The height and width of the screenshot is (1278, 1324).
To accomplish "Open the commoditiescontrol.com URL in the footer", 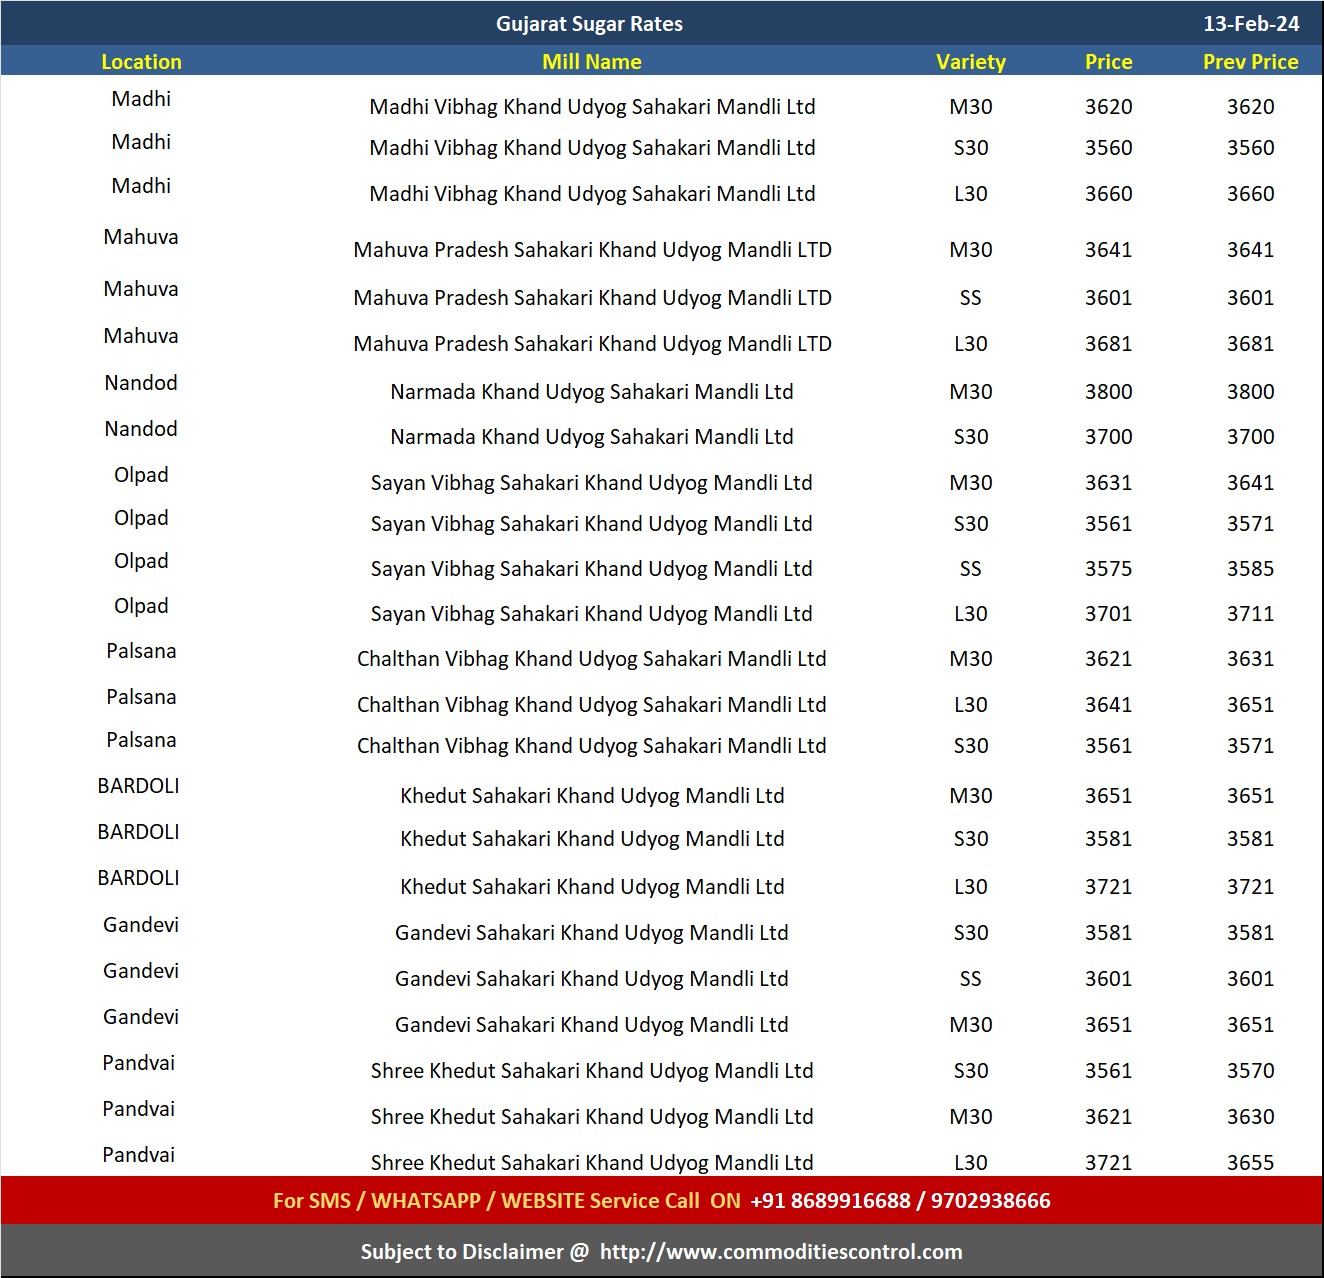I will pos(781,1252).
